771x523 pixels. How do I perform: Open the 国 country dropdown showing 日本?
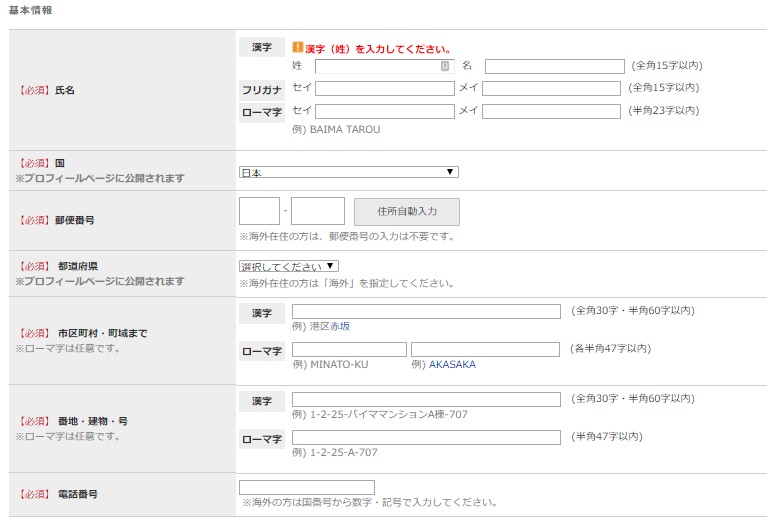348,172
